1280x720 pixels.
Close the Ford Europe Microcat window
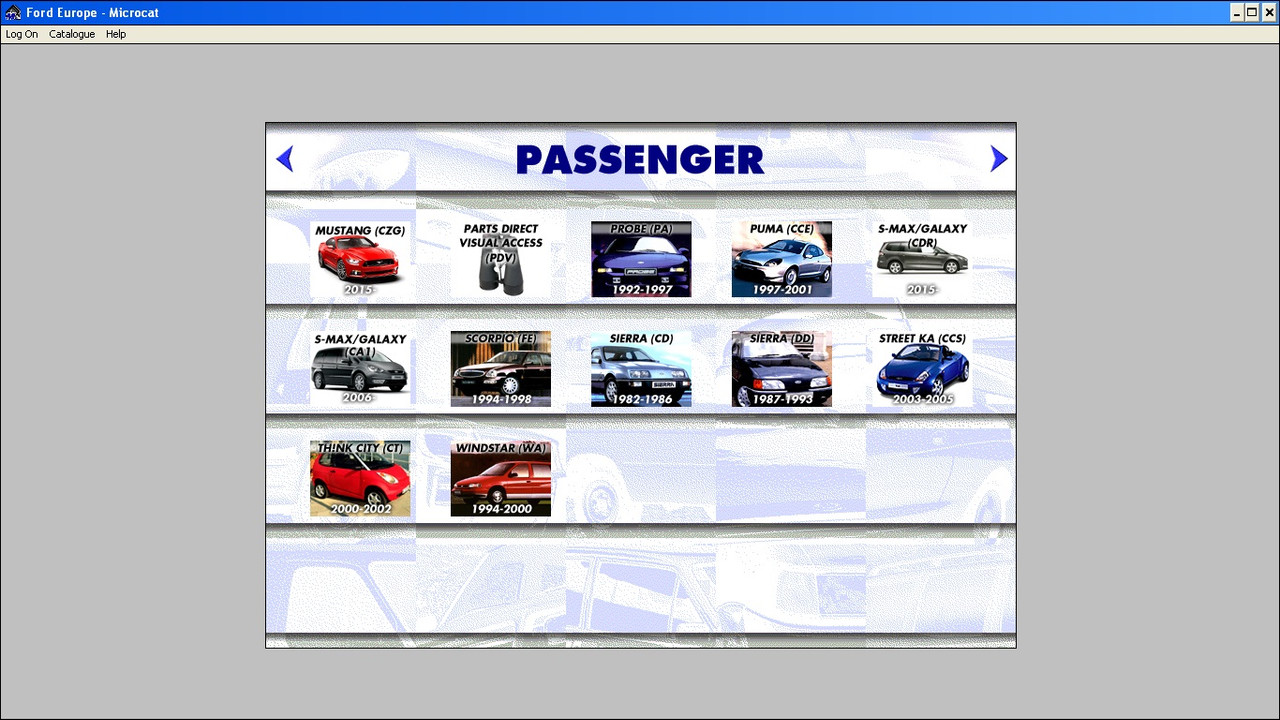pos(1269,13)
